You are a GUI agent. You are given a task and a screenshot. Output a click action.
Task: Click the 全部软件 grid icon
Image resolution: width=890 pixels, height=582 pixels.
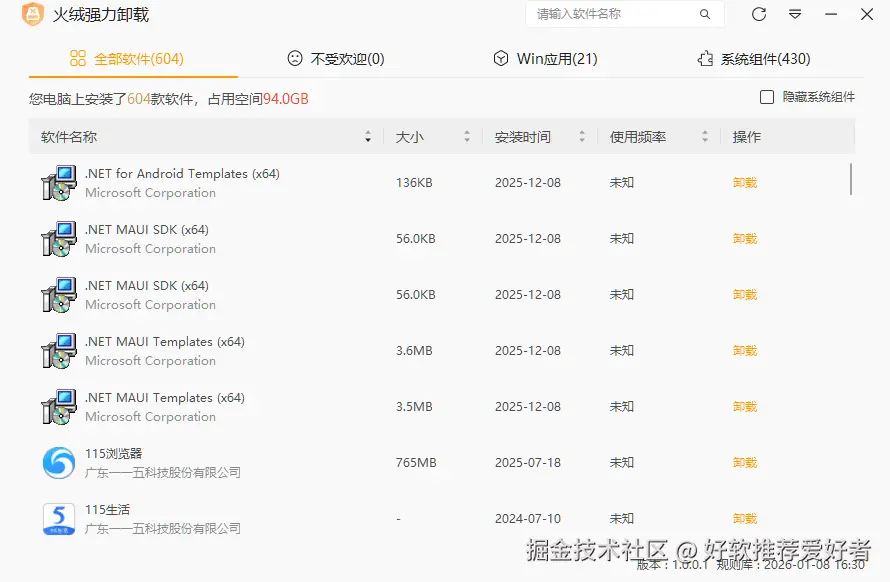[78, 58]
